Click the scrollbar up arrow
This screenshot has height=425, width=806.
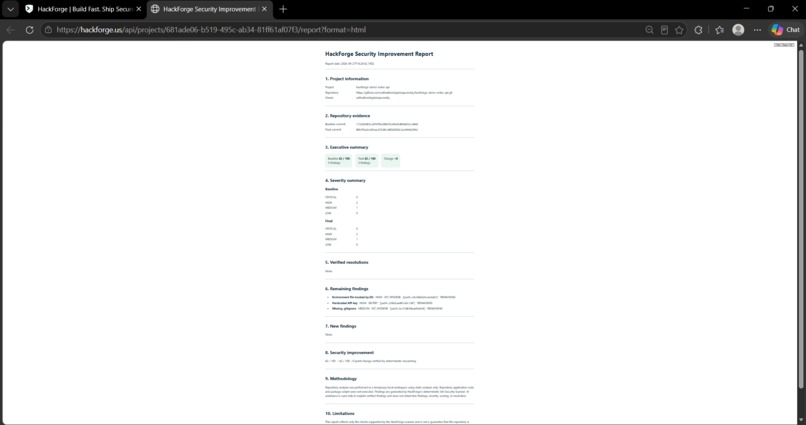[801, 45]
